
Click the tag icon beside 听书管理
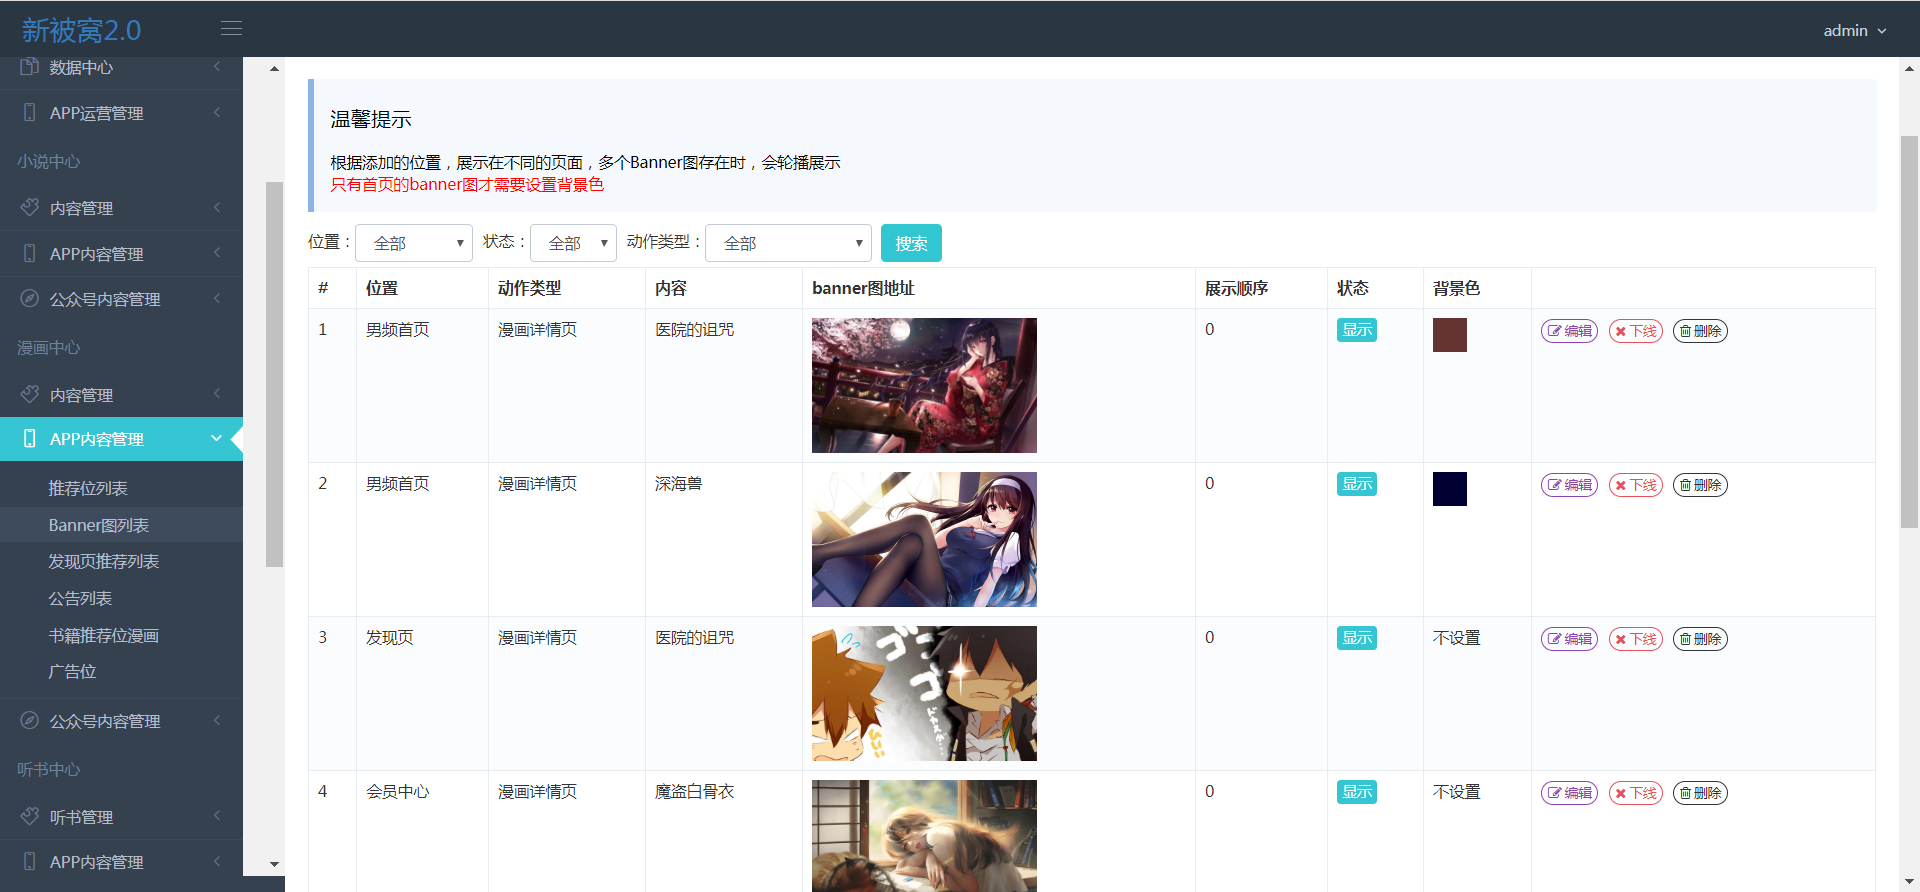point(29,816)
